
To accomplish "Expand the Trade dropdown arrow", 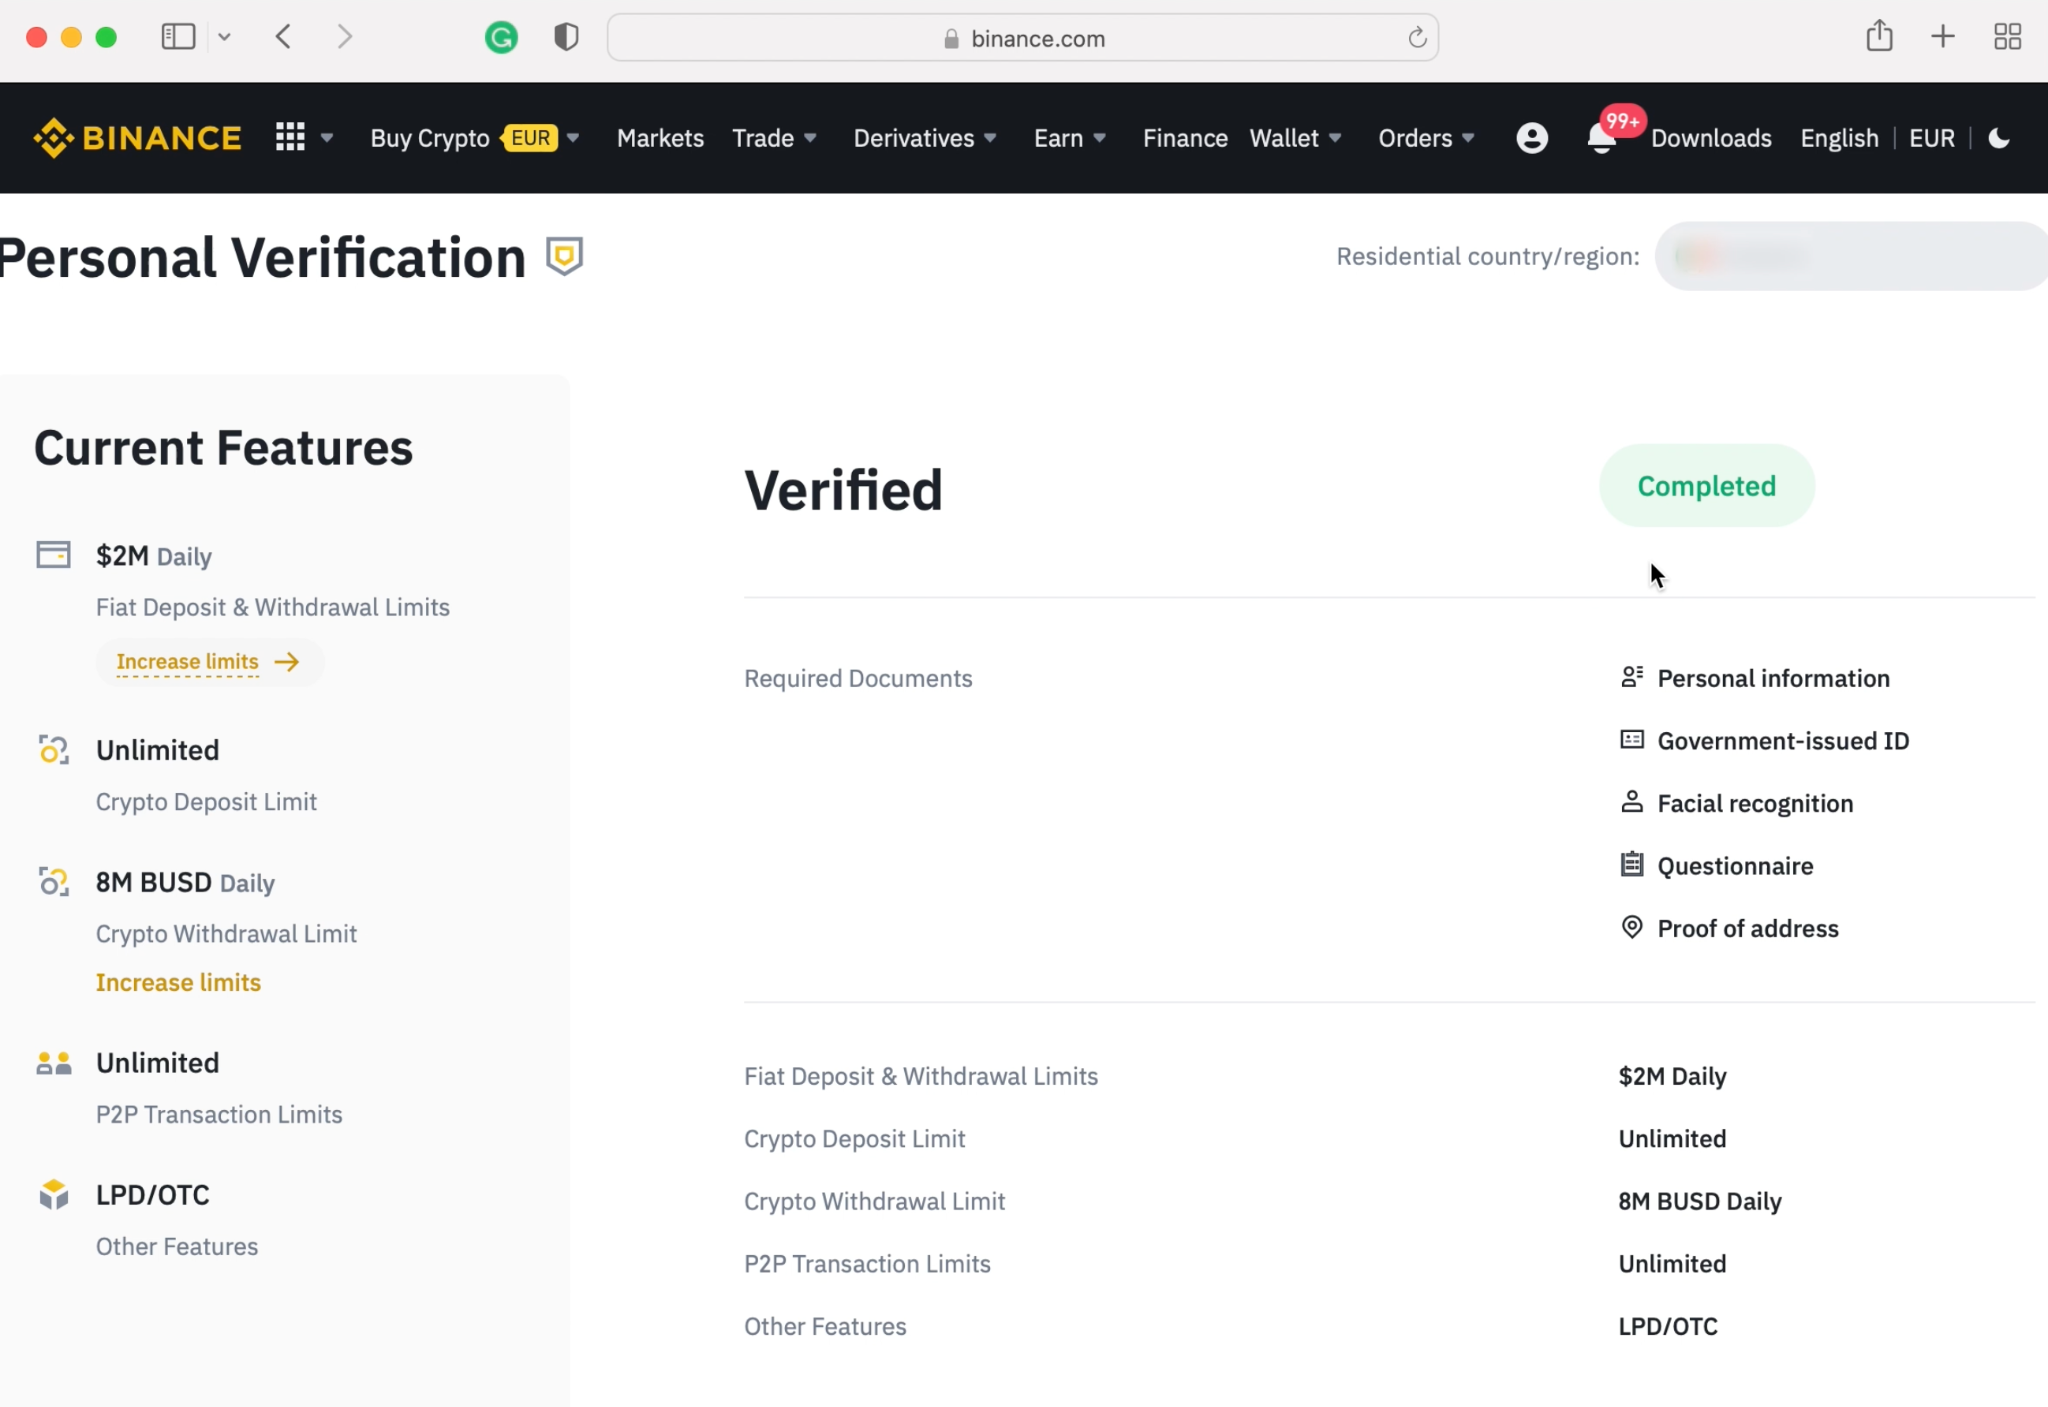I will [x=810, y=138].
